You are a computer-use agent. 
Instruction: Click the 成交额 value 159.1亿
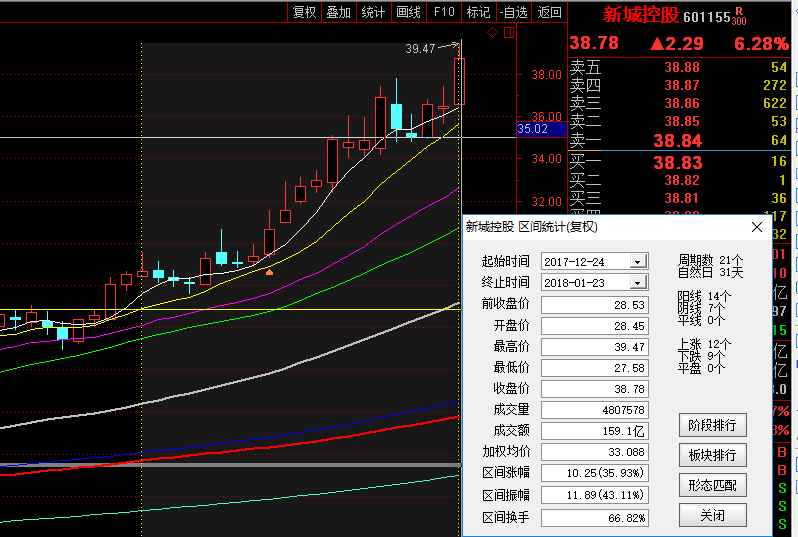[x=595, y=431]
